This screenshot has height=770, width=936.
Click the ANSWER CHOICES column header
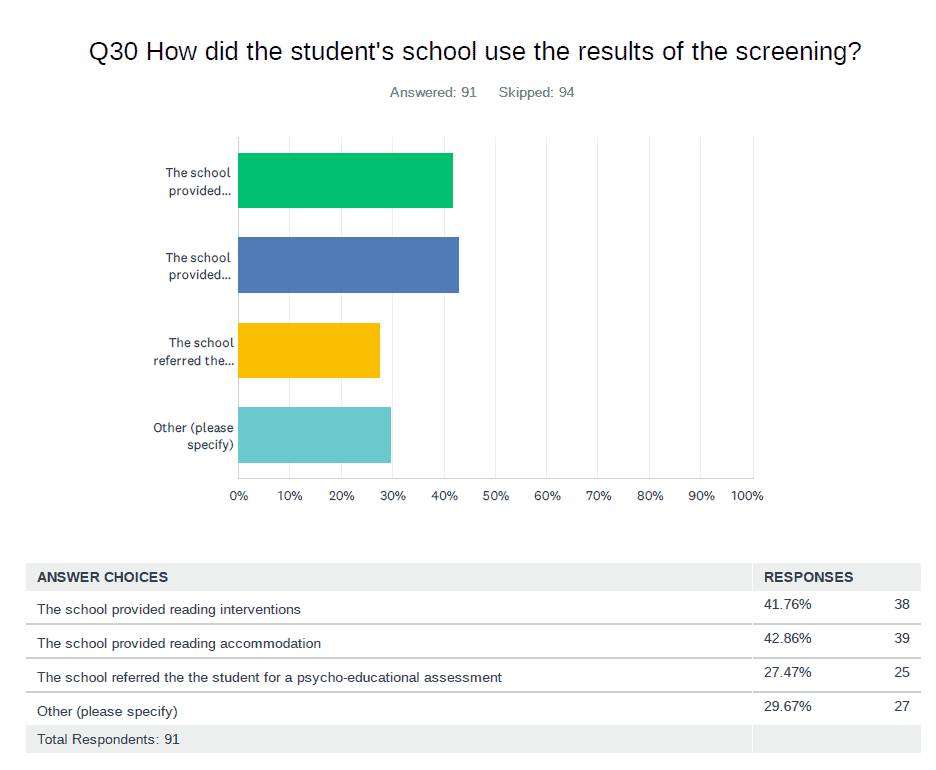pos(103,577)
